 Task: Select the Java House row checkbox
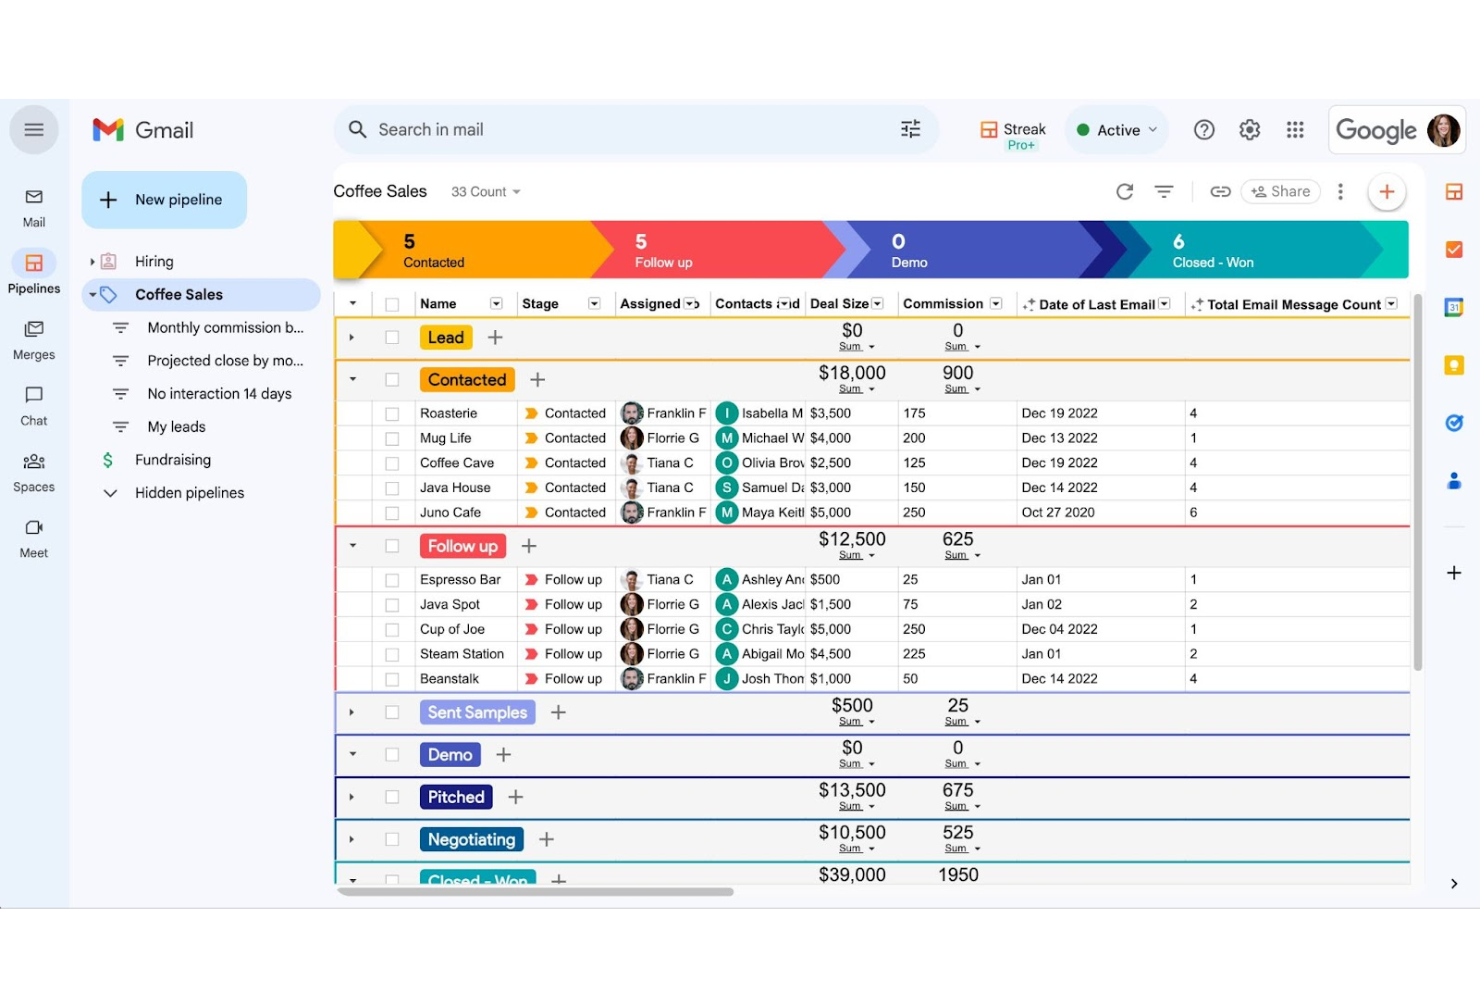pyautogui.click(x=392, y=488)
